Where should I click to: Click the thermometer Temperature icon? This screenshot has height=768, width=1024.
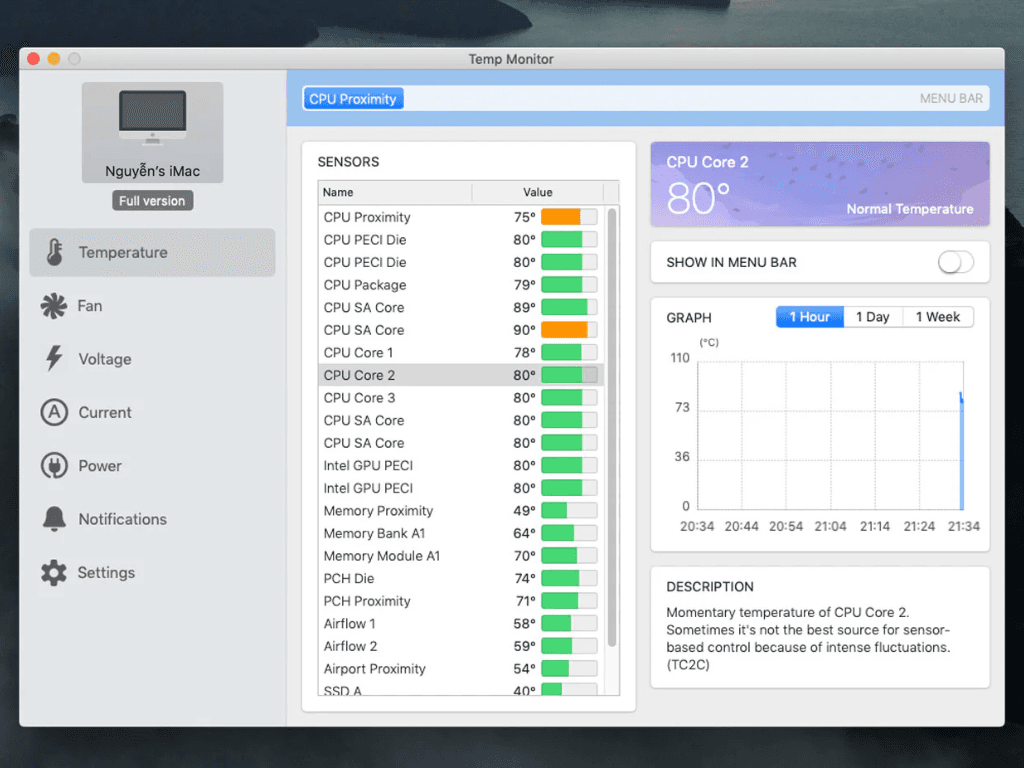(x=54, y=253)
